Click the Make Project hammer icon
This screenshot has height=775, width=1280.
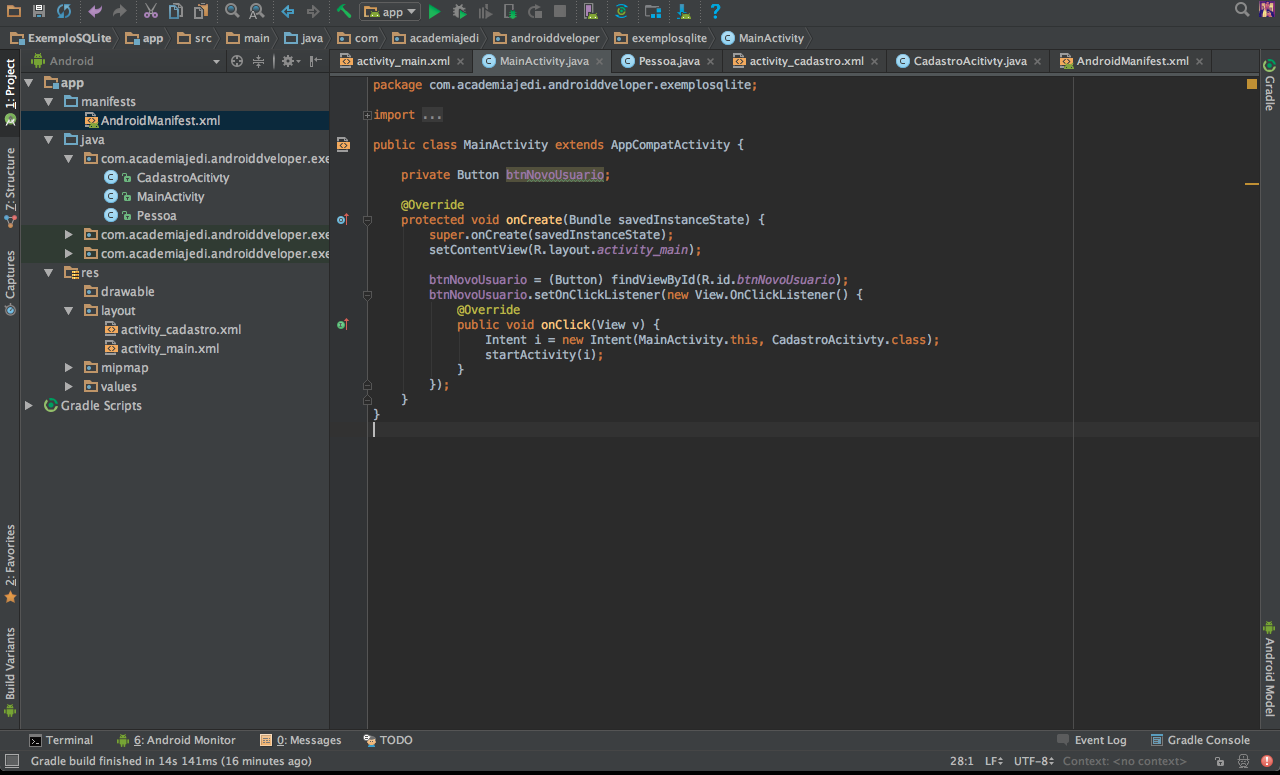344,12
